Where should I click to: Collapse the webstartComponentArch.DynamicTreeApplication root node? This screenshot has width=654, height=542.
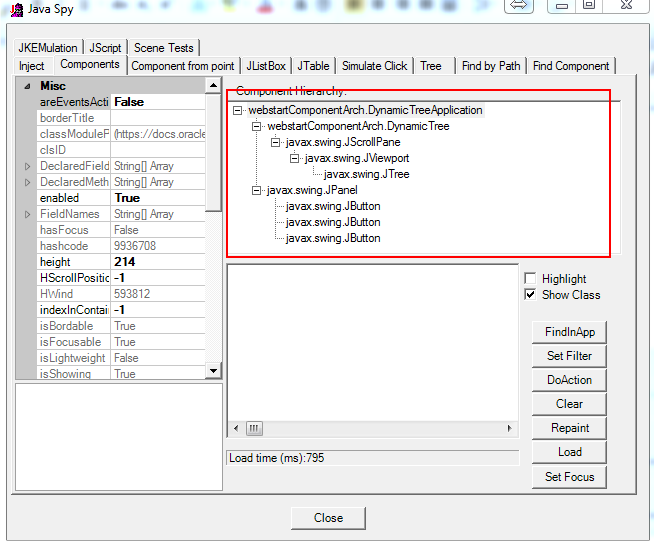238,110
